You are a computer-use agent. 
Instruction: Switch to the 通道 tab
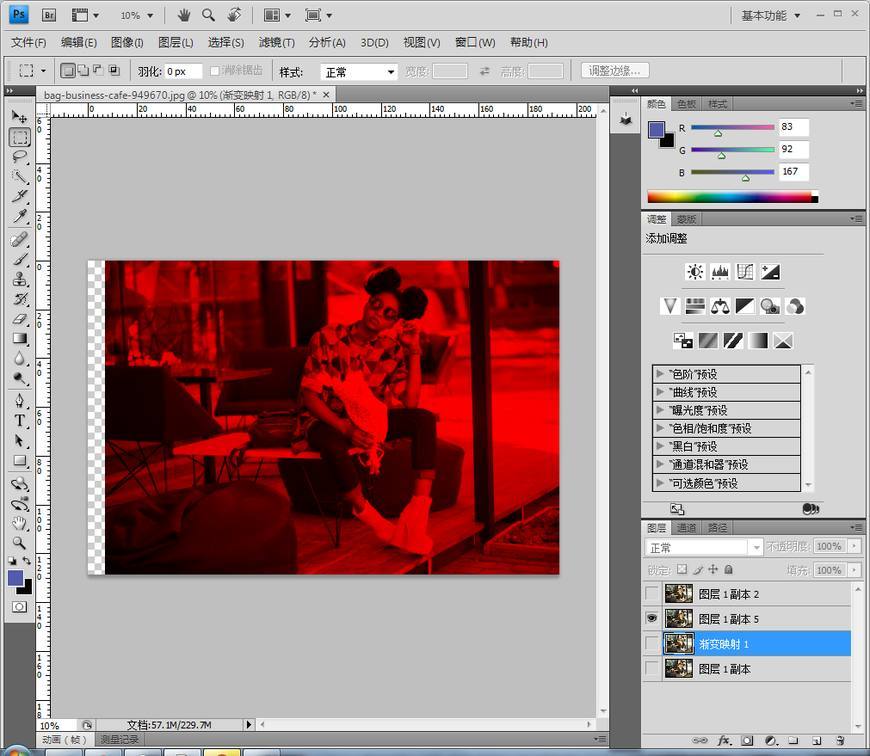pos(686,527)
